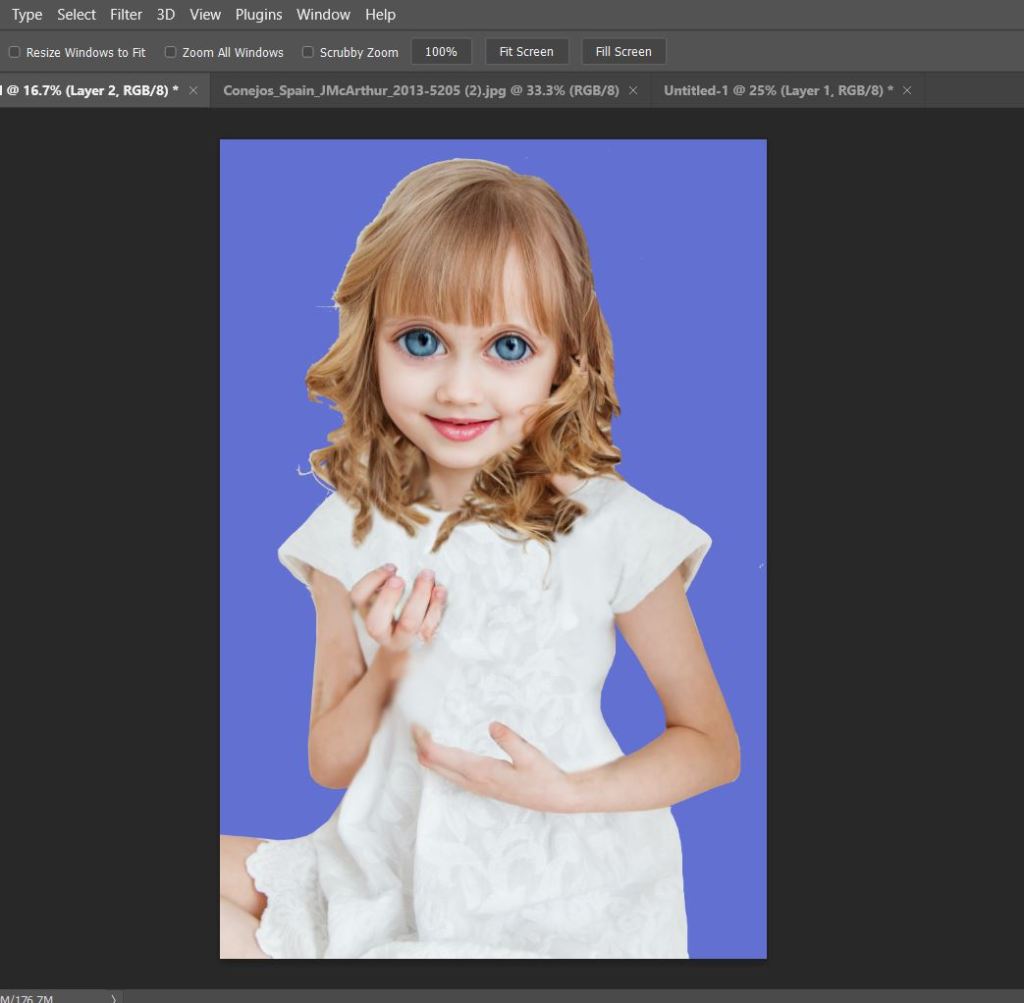Close the Layer 2 document tab
Viewport: 1024px width, 1003px height.
[x=194, y=90]
